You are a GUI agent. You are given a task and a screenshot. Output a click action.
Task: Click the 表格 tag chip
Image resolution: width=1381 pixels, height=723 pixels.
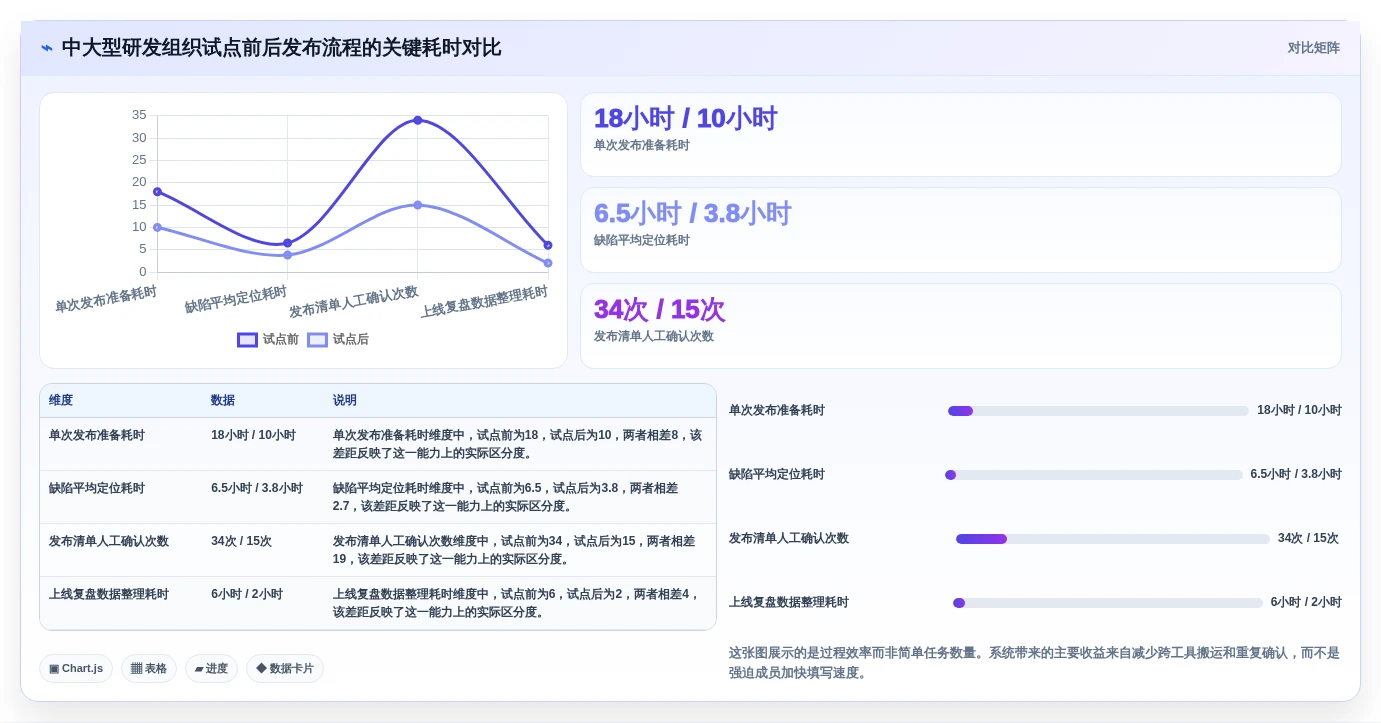(x=149, y=668)
